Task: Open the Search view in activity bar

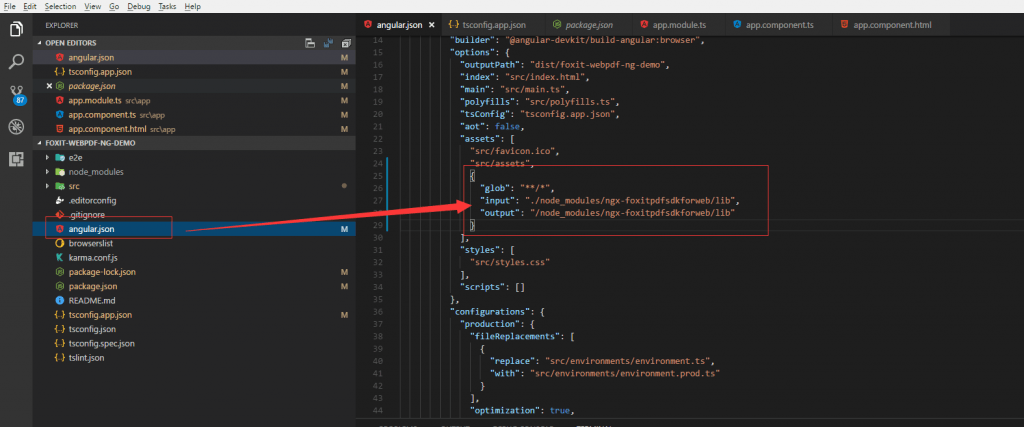Action: 16,62
